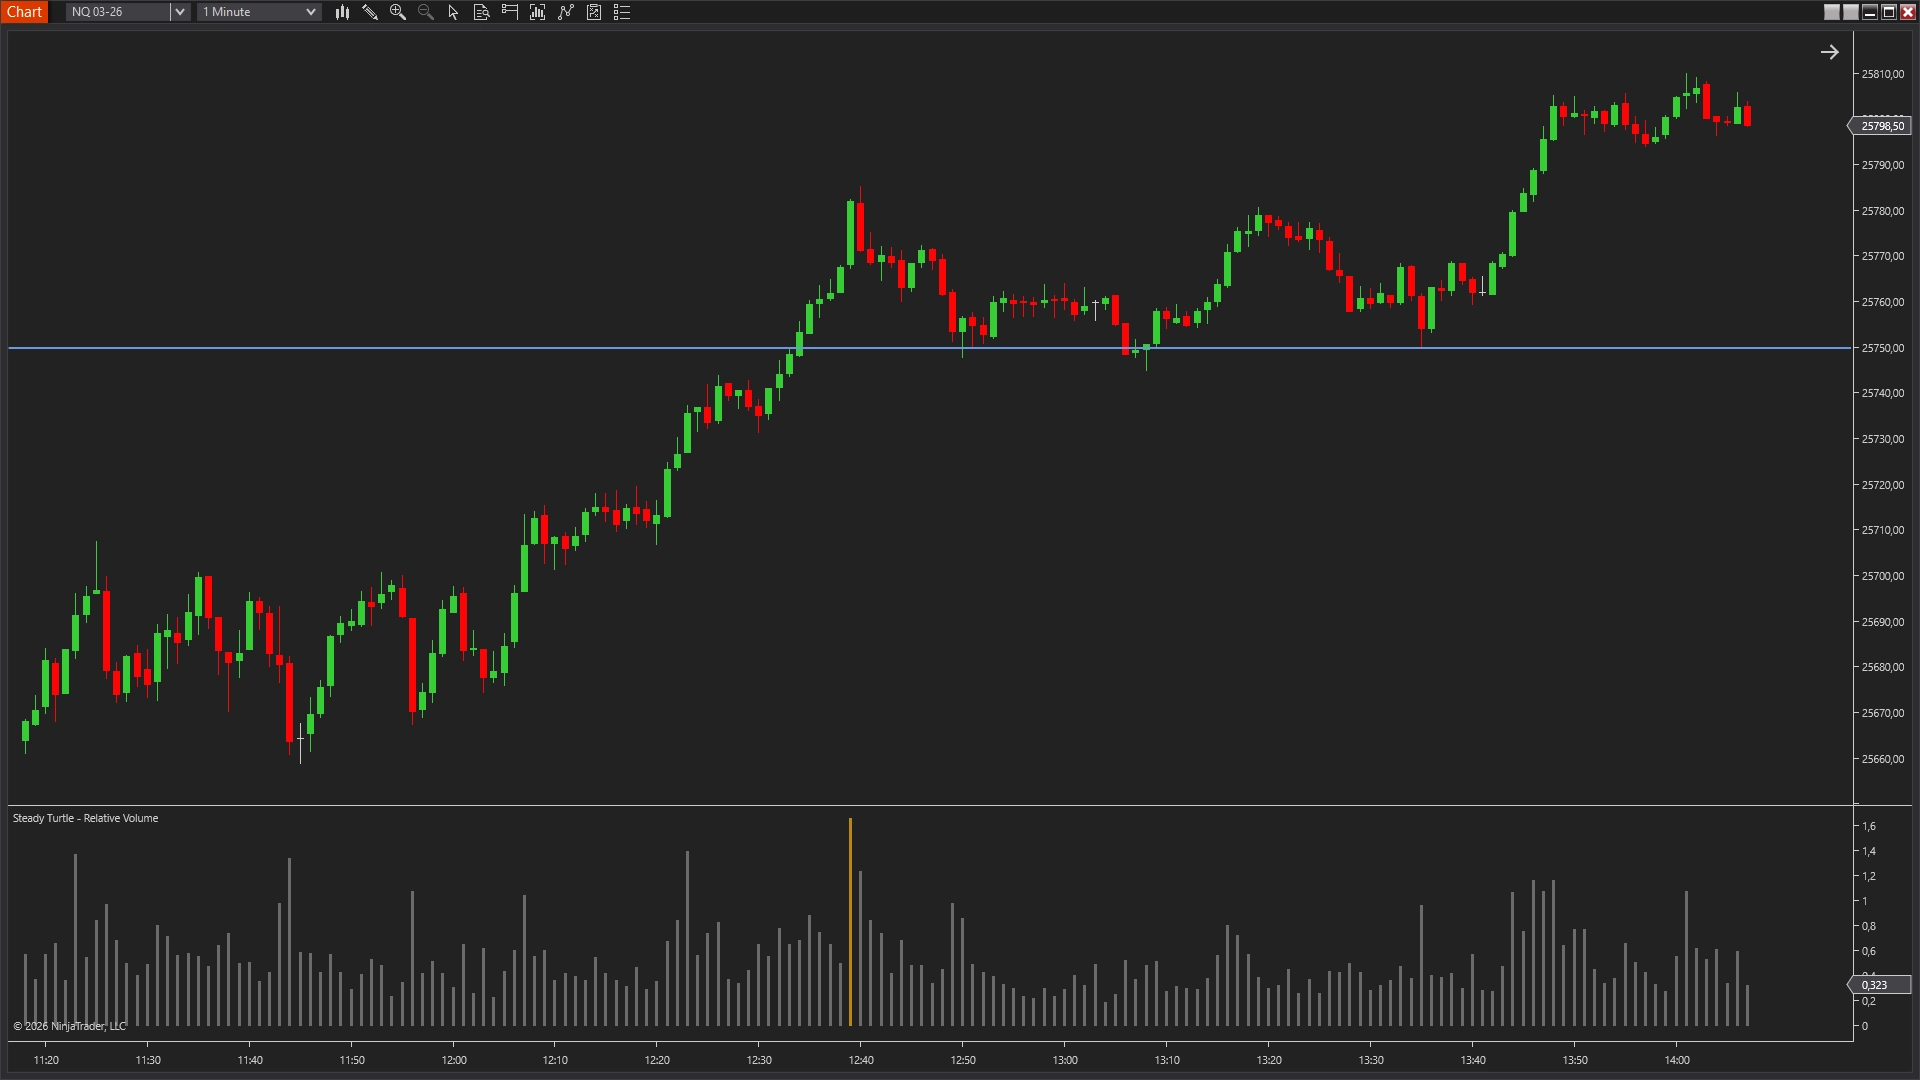Viewport: 1920px width, 1080px height.
Task: Select the orange Chart tab
Action: (24, 12)
